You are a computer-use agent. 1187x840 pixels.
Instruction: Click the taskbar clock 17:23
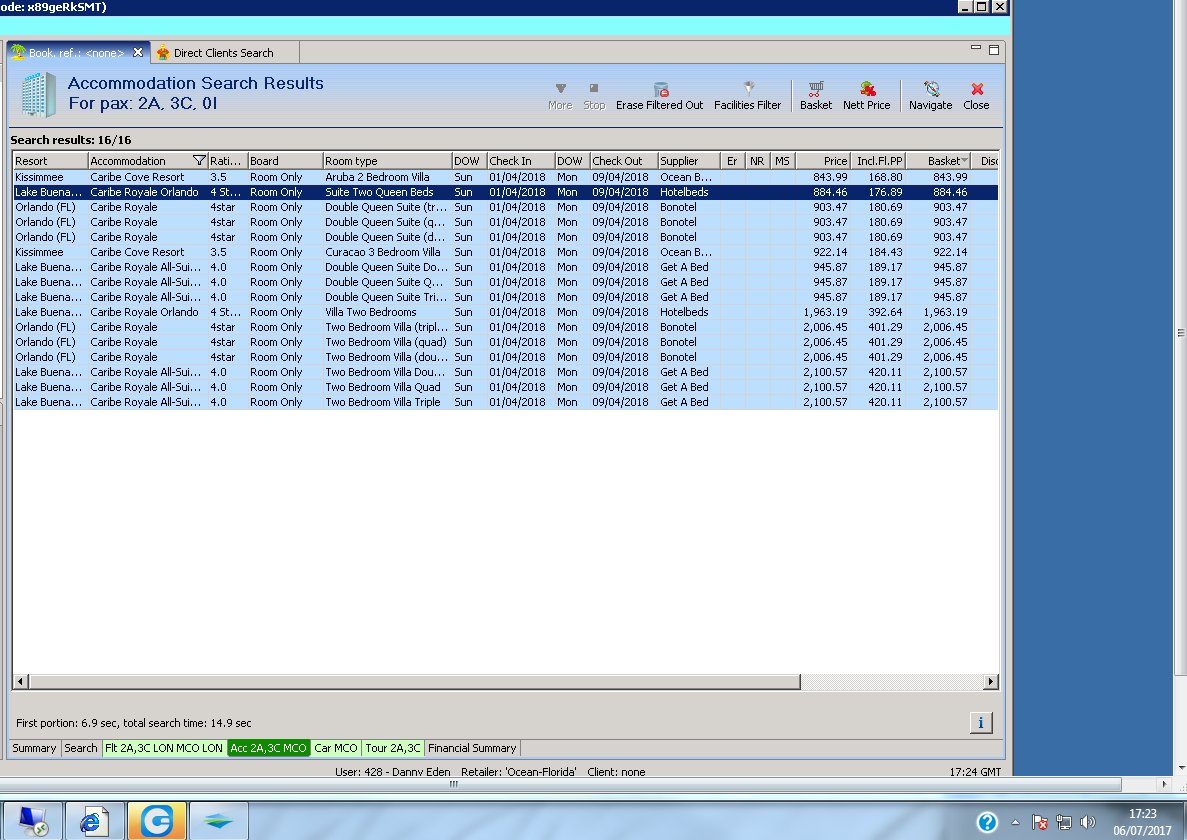click(1142, 814)
